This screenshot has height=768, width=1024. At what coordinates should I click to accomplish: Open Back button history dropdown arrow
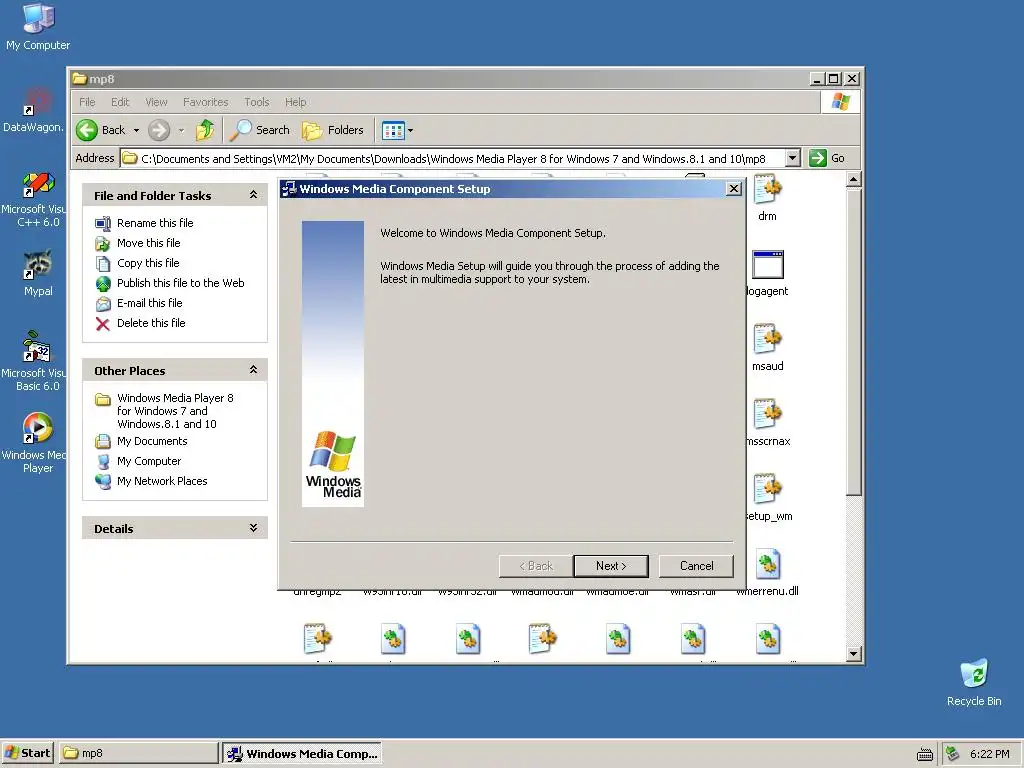click(136, 130)
